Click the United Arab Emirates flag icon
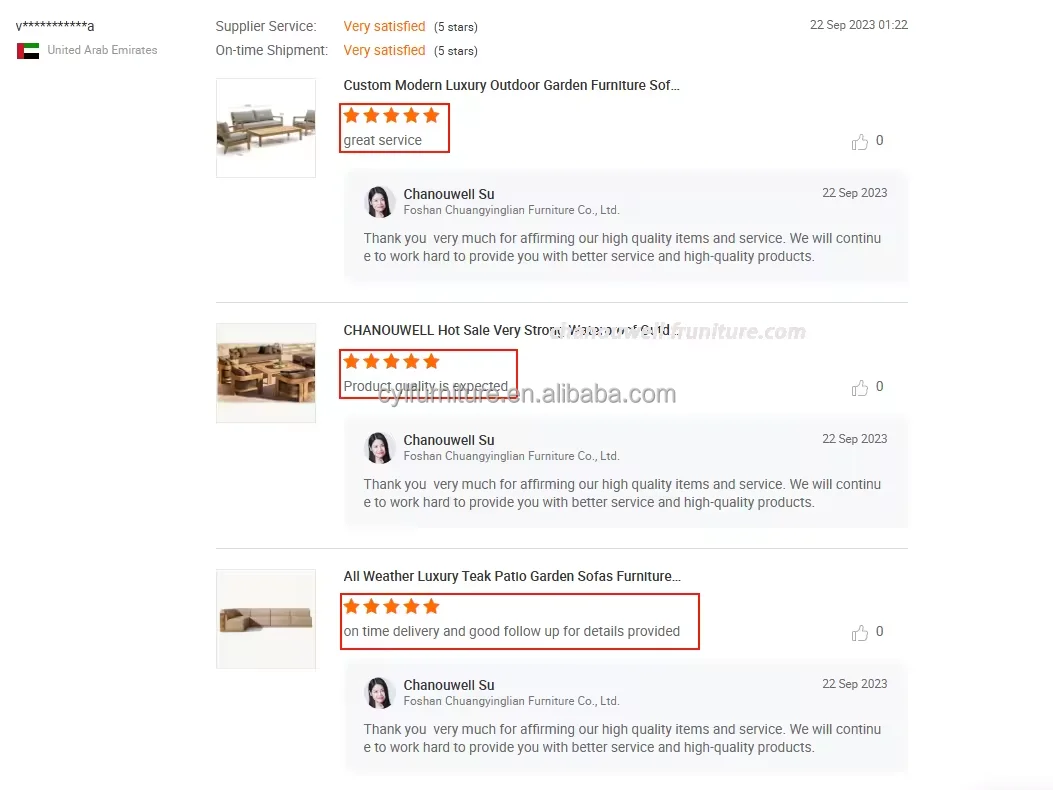Screen dimensions: 1053x790 point(28,50)
